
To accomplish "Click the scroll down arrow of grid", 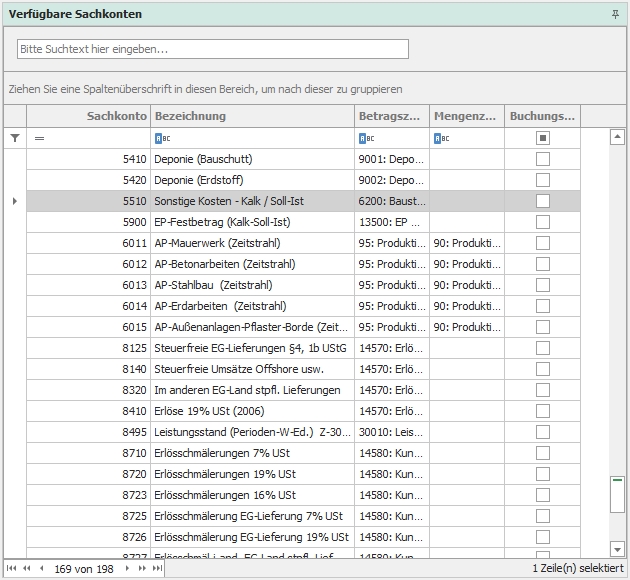I will click(617, 549).
